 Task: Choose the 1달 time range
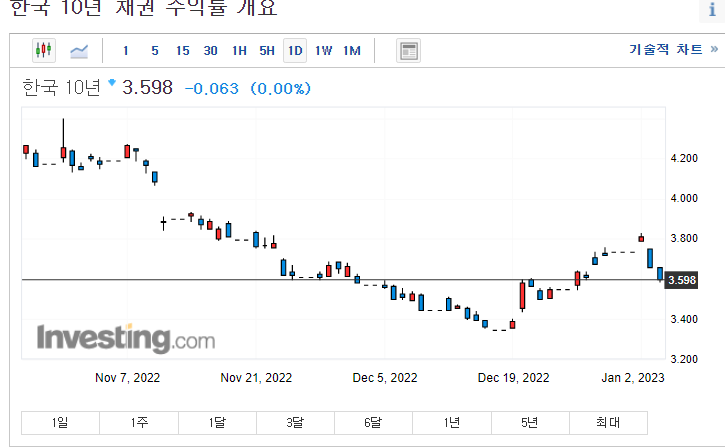(x=217, y=423)
